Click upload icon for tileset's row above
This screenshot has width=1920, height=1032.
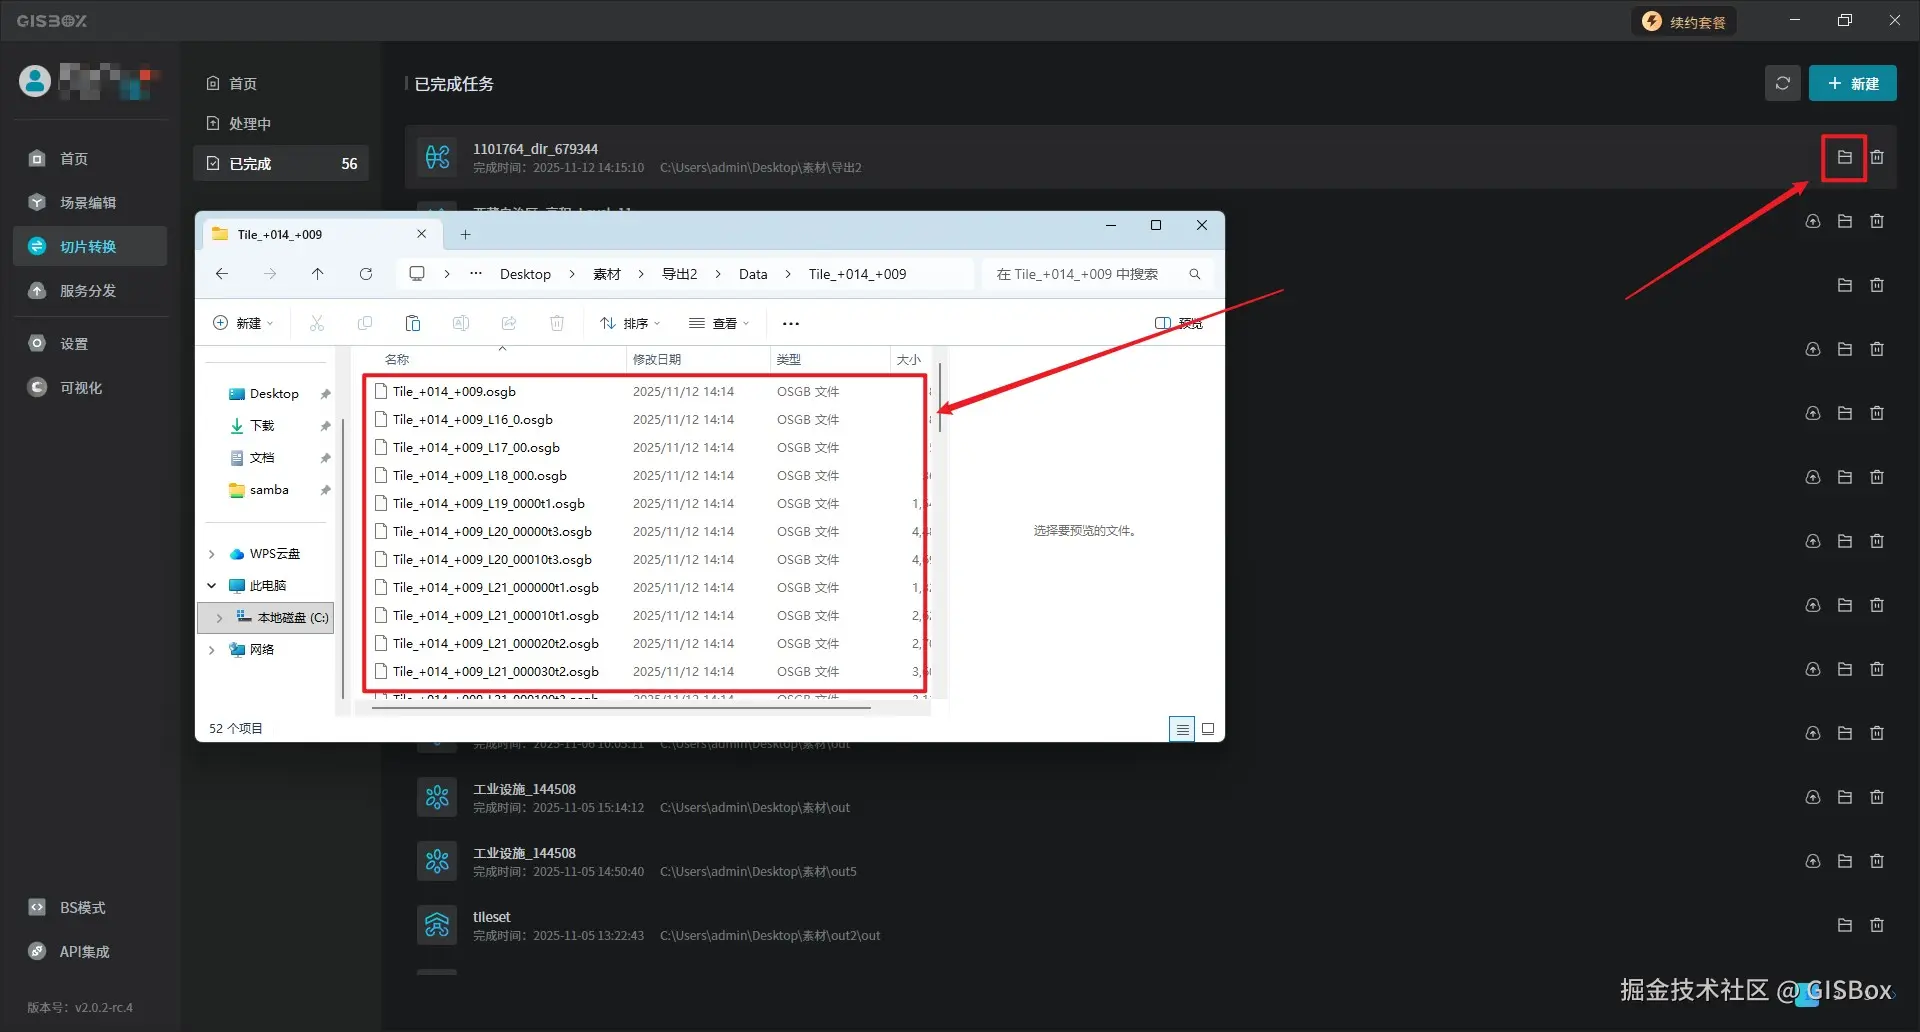click(x=1812, y=861)
